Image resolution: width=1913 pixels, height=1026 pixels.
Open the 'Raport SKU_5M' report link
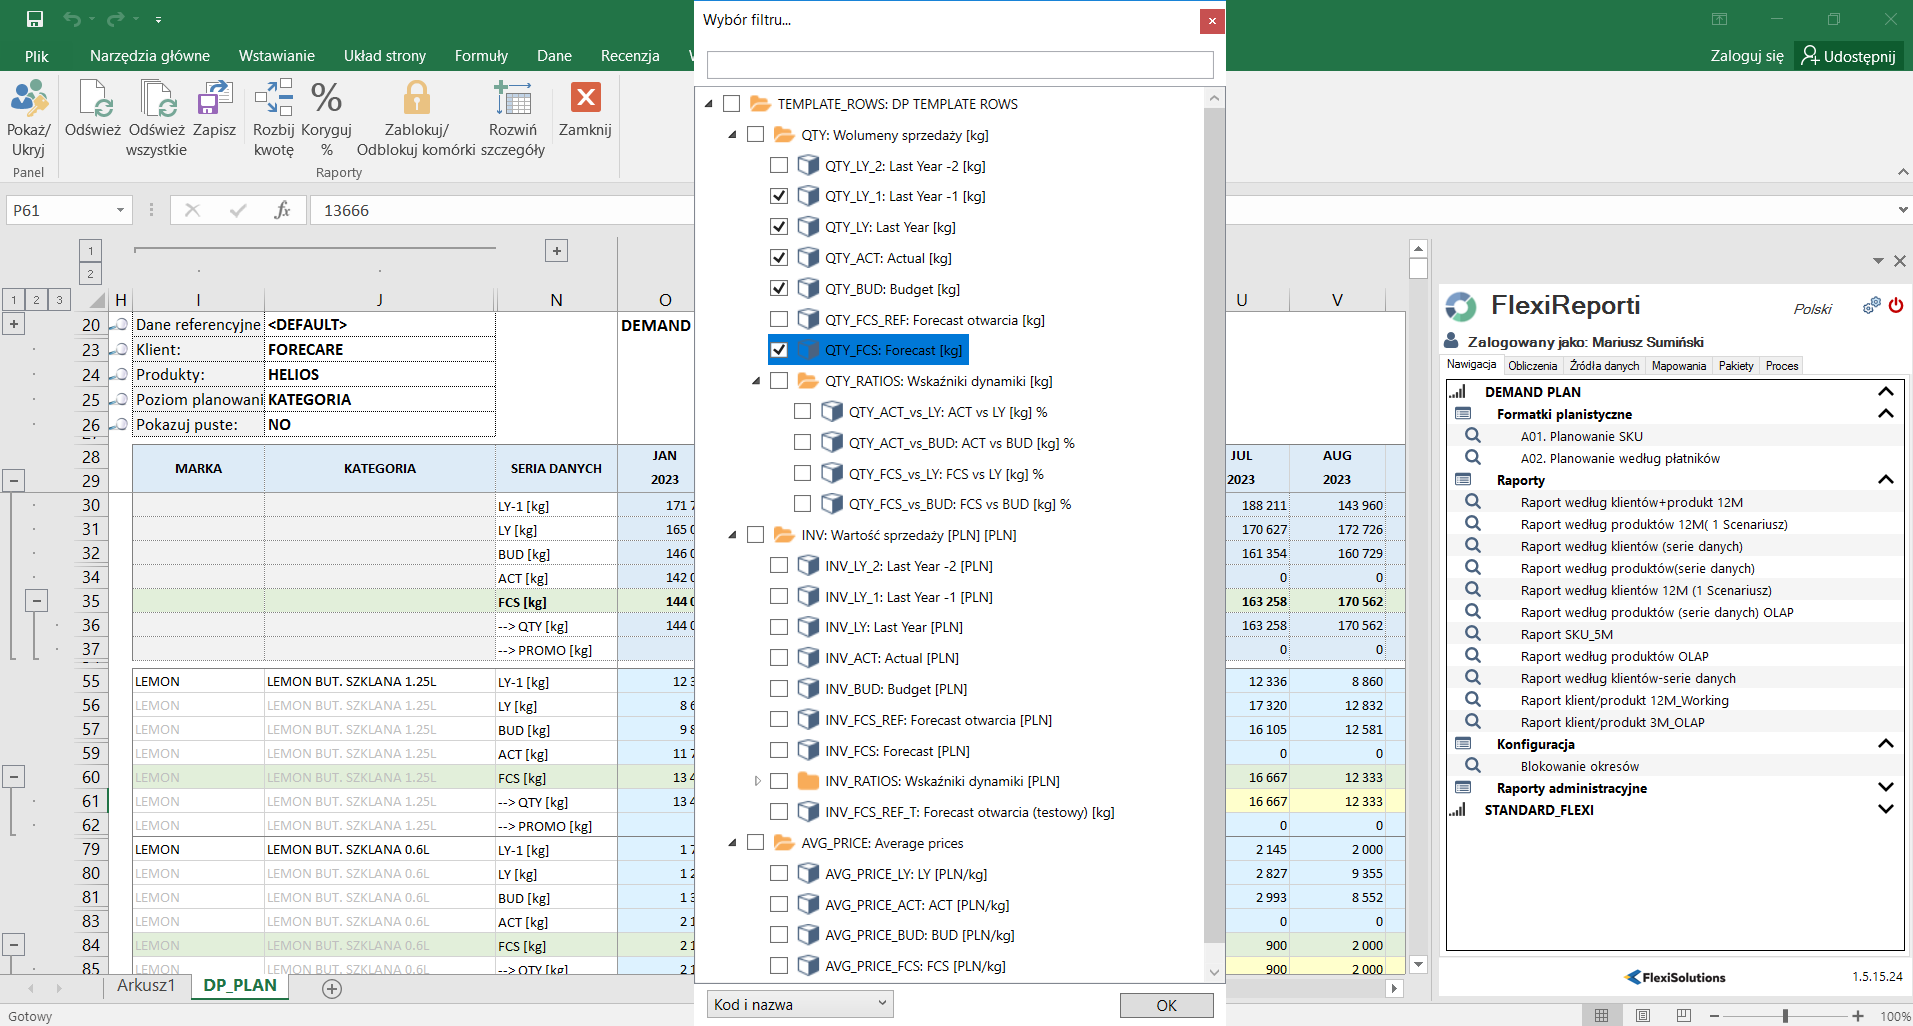[x=1566, y=634]
